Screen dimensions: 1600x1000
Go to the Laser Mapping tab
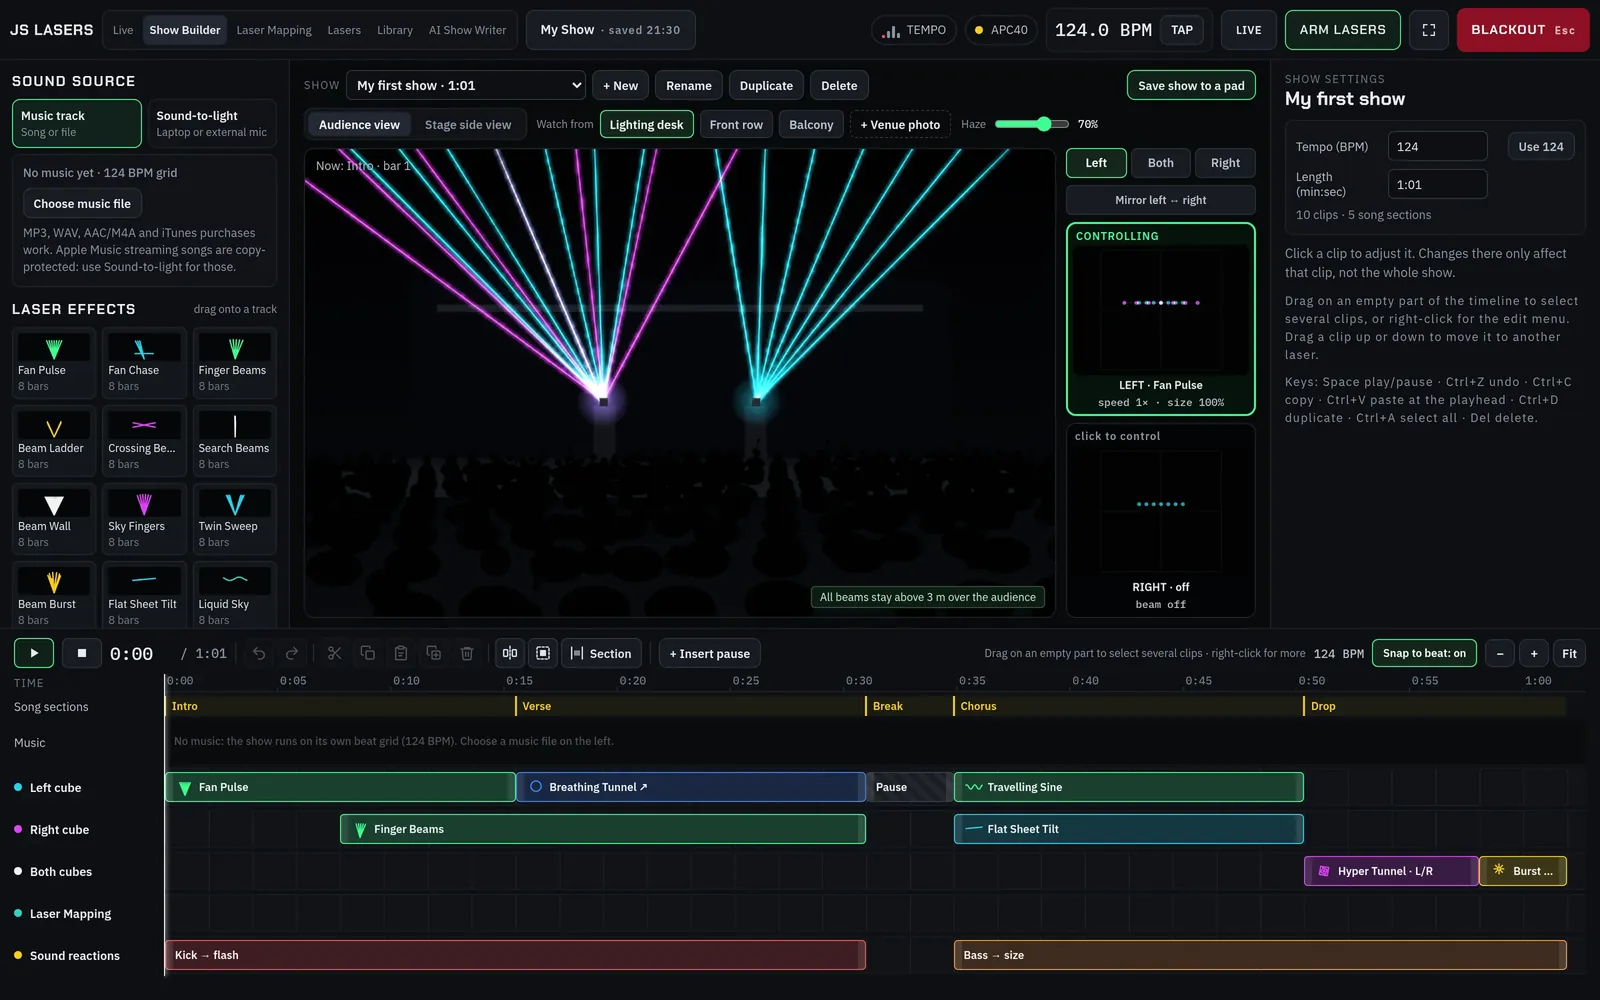point(274,30)
